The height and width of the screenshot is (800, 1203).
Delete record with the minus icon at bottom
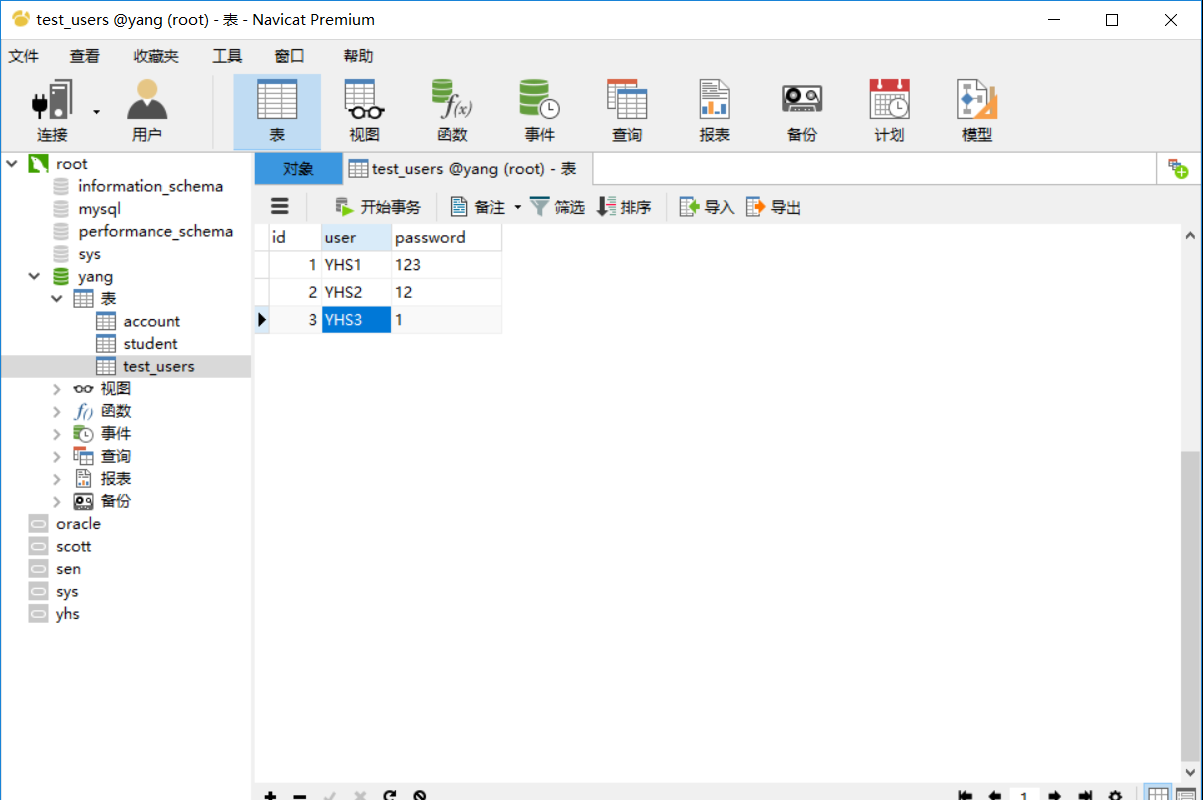point(300,795)
